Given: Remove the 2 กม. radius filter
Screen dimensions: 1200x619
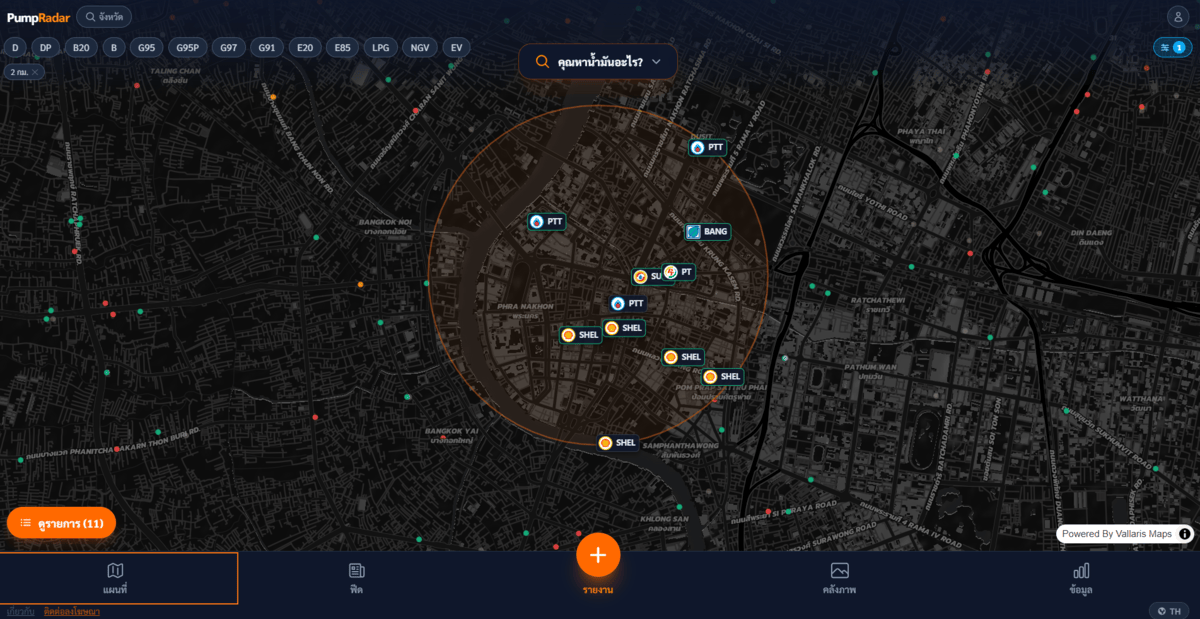Looking at the screenshot, I should pyautogui.click(x=37, y=72).
